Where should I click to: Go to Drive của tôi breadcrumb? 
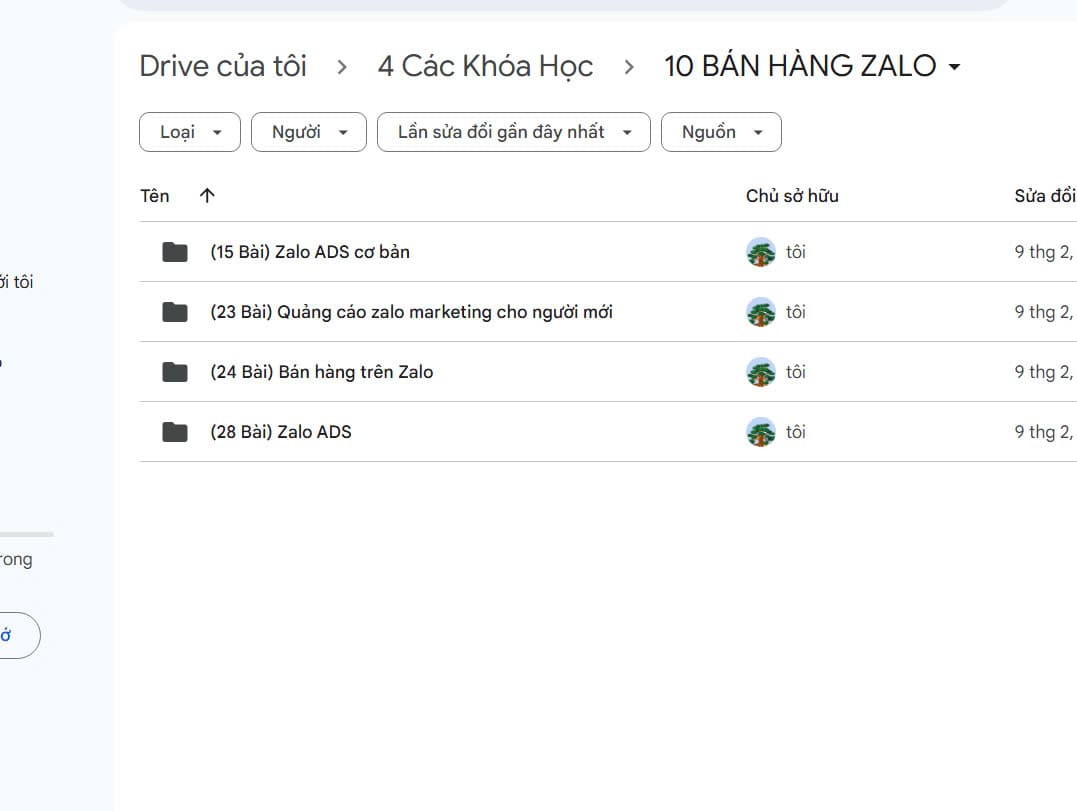pos(223,66)
